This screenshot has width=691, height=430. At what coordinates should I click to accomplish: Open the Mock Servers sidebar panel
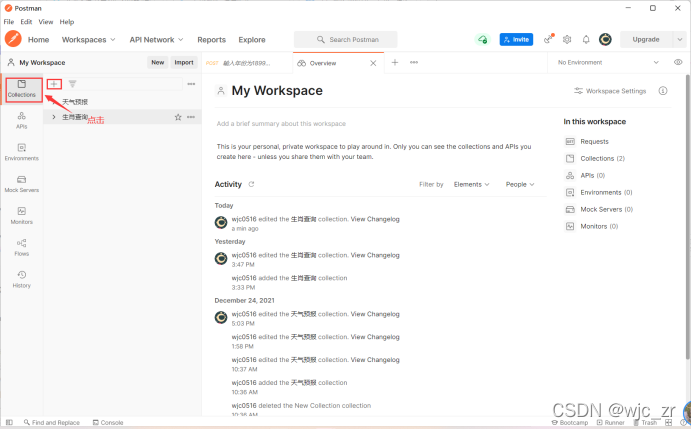22,184
